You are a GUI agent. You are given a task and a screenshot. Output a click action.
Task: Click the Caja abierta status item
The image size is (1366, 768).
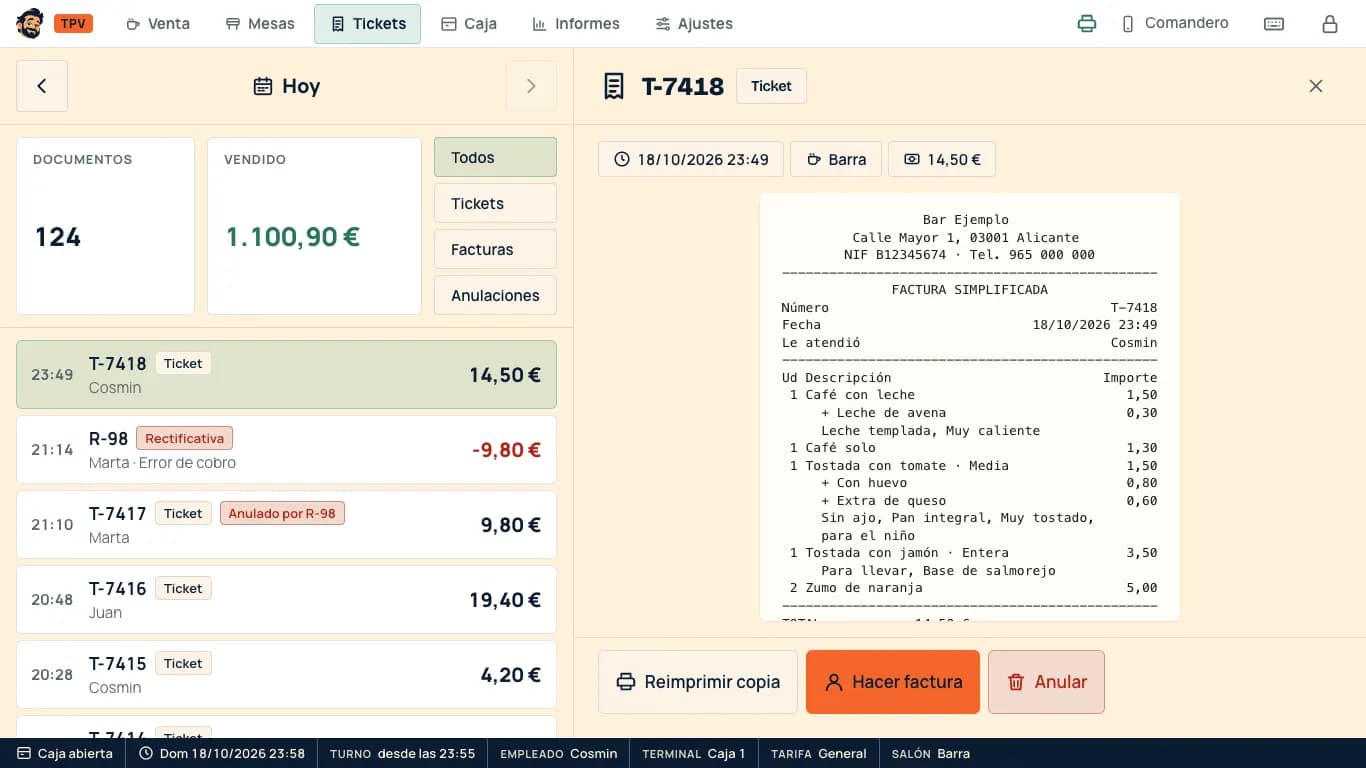(x=64, y=753)
